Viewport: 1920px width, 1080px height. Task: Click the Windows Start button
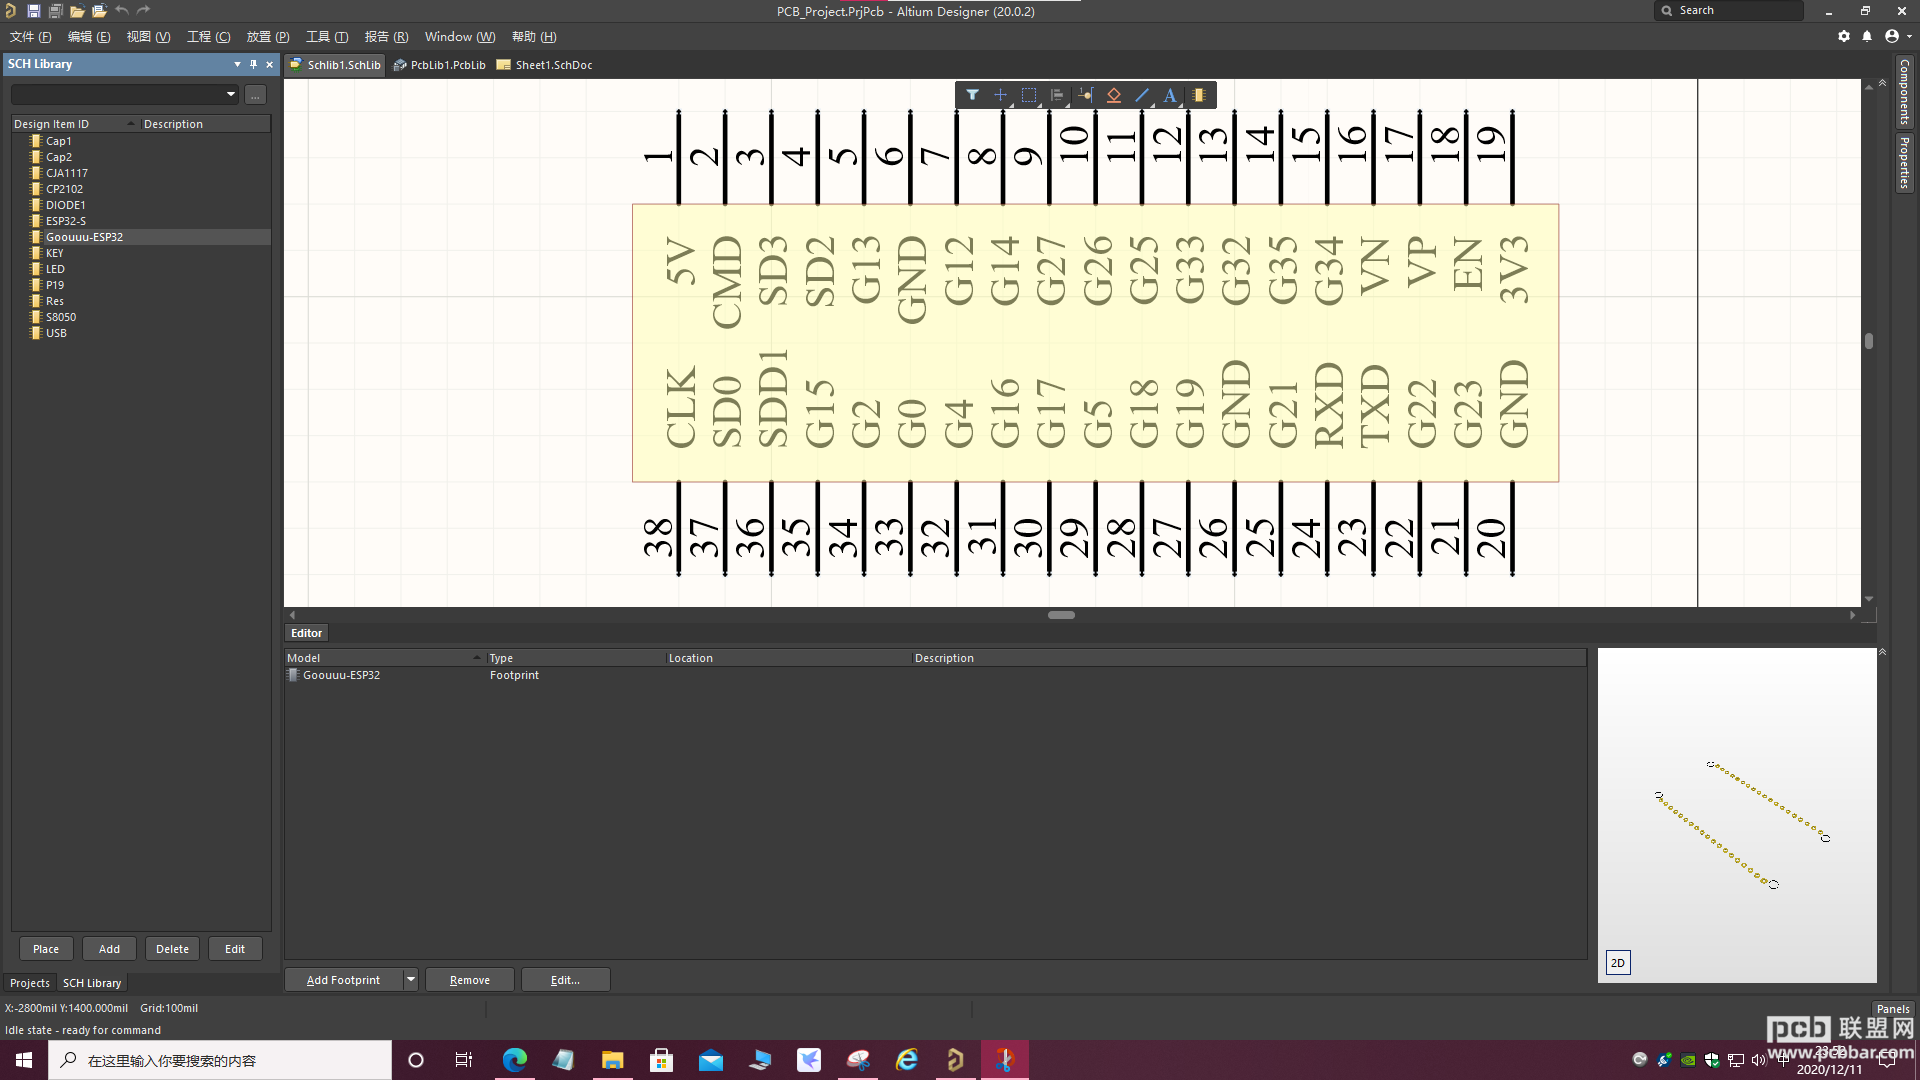[x=24, y=1060]
